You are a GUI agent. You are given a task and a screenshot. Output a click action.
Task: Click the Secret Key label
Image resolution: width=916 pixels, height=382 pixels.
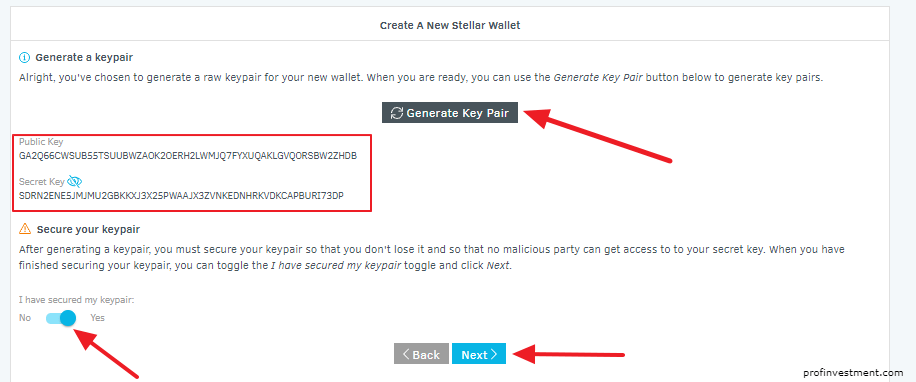42,181
